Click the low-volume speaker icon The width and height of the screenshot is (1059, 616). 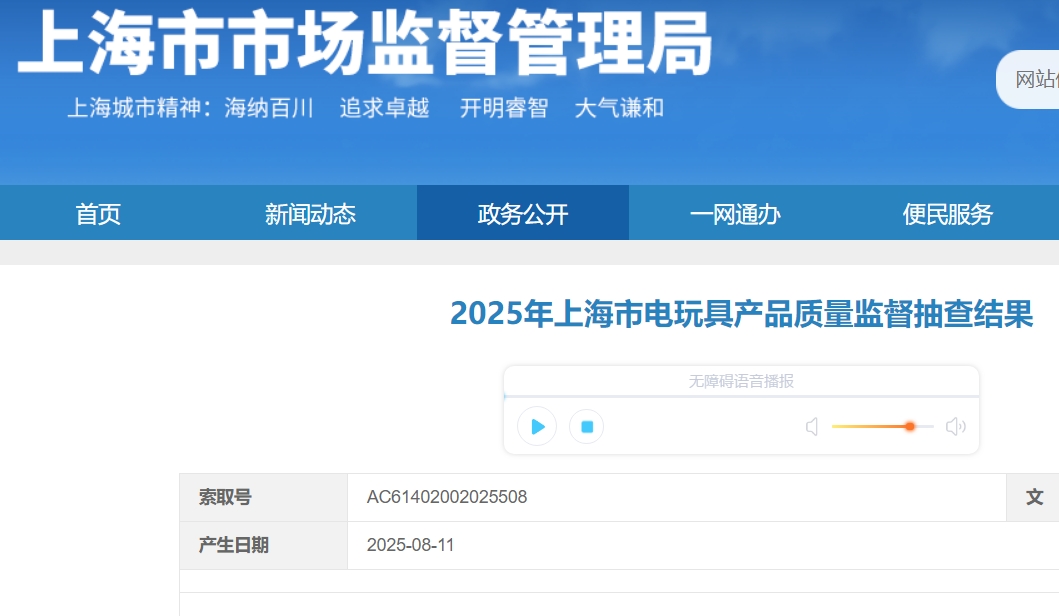pyautogui.click(x=812, y=427)
